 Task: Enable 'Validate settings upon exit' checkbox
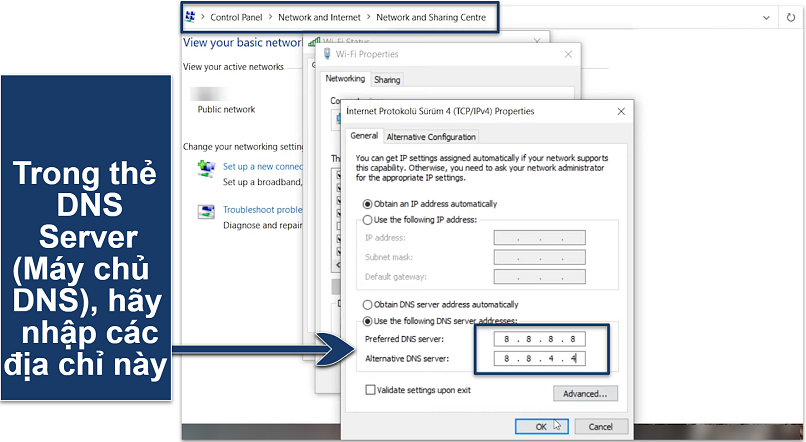click(371, 389)
